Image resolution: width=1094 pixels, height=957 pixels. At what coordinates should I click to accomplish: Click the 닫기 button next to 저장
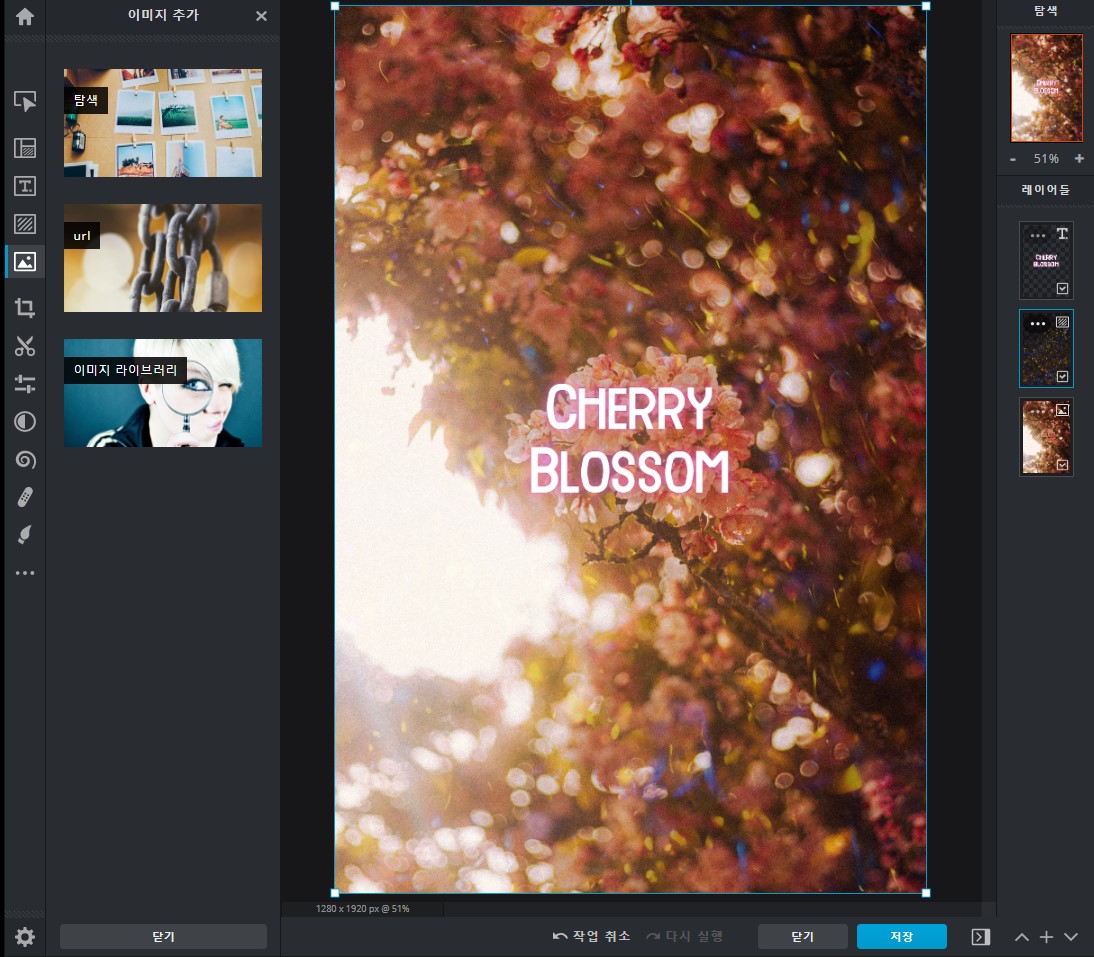[x=802, y=936]
